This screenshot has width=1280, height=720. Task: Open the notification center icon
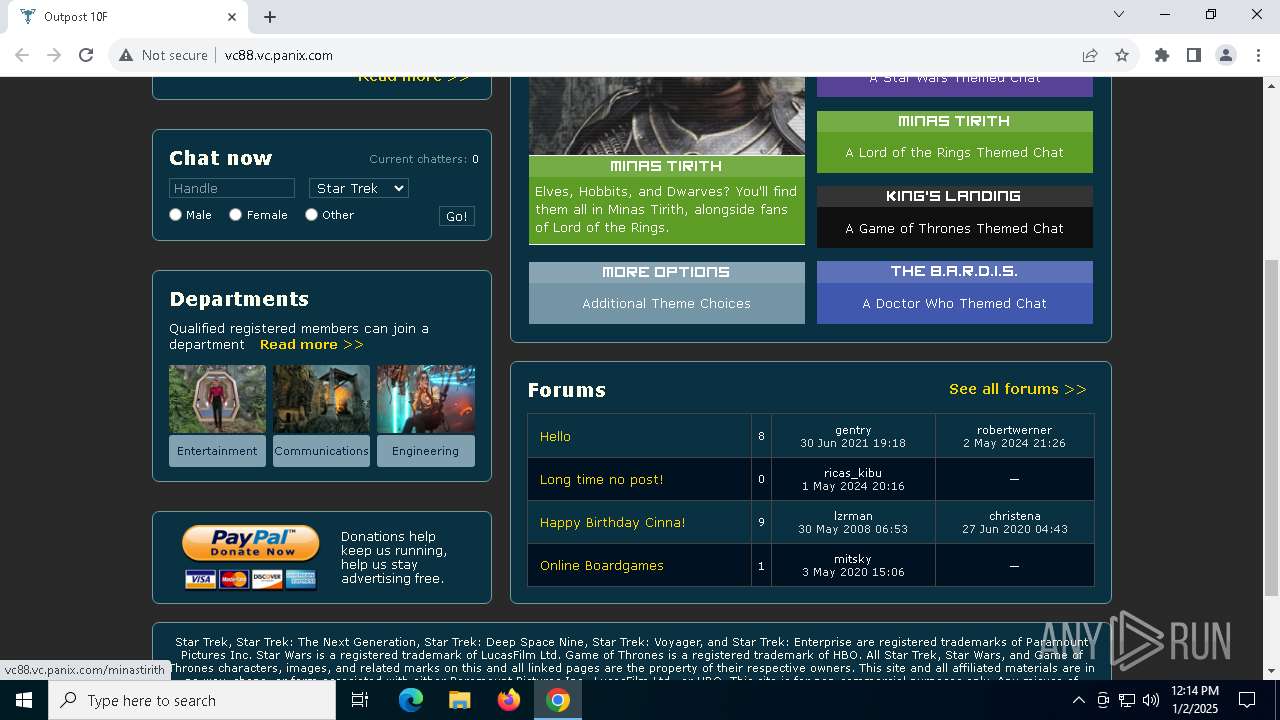click(1247, 700)
